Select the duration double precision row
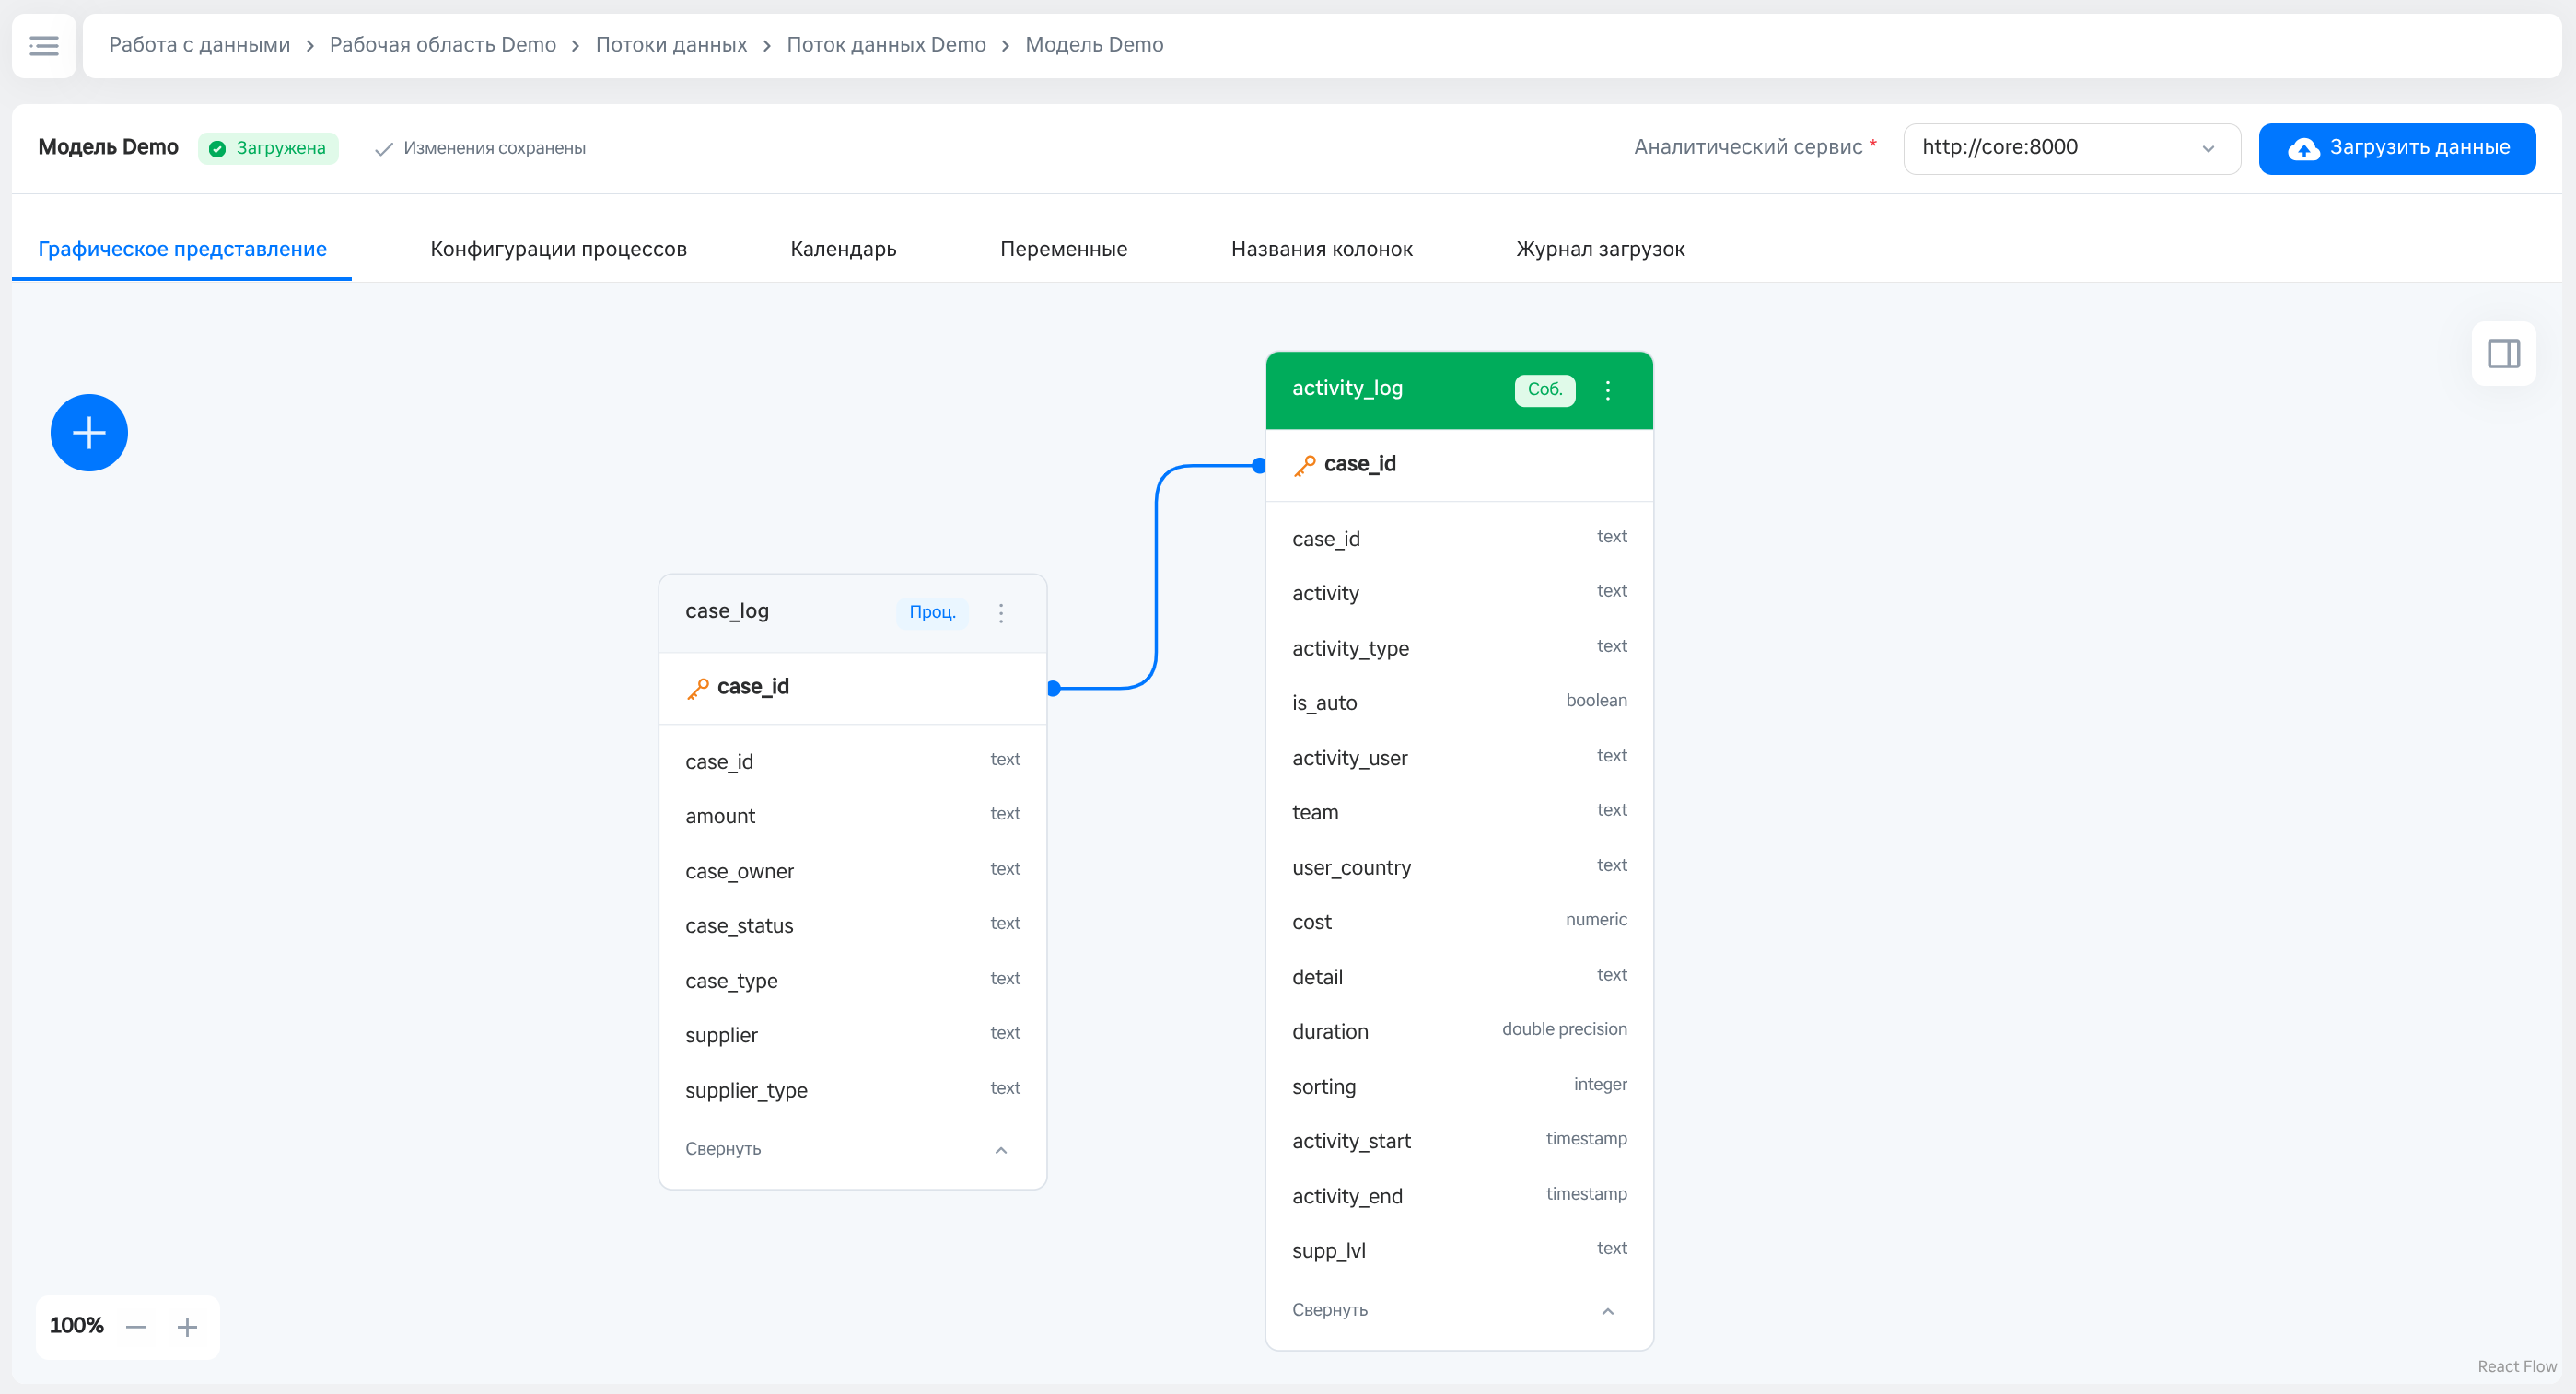Screen dimensions: 2576x1394 (x=1459, y=1031)
